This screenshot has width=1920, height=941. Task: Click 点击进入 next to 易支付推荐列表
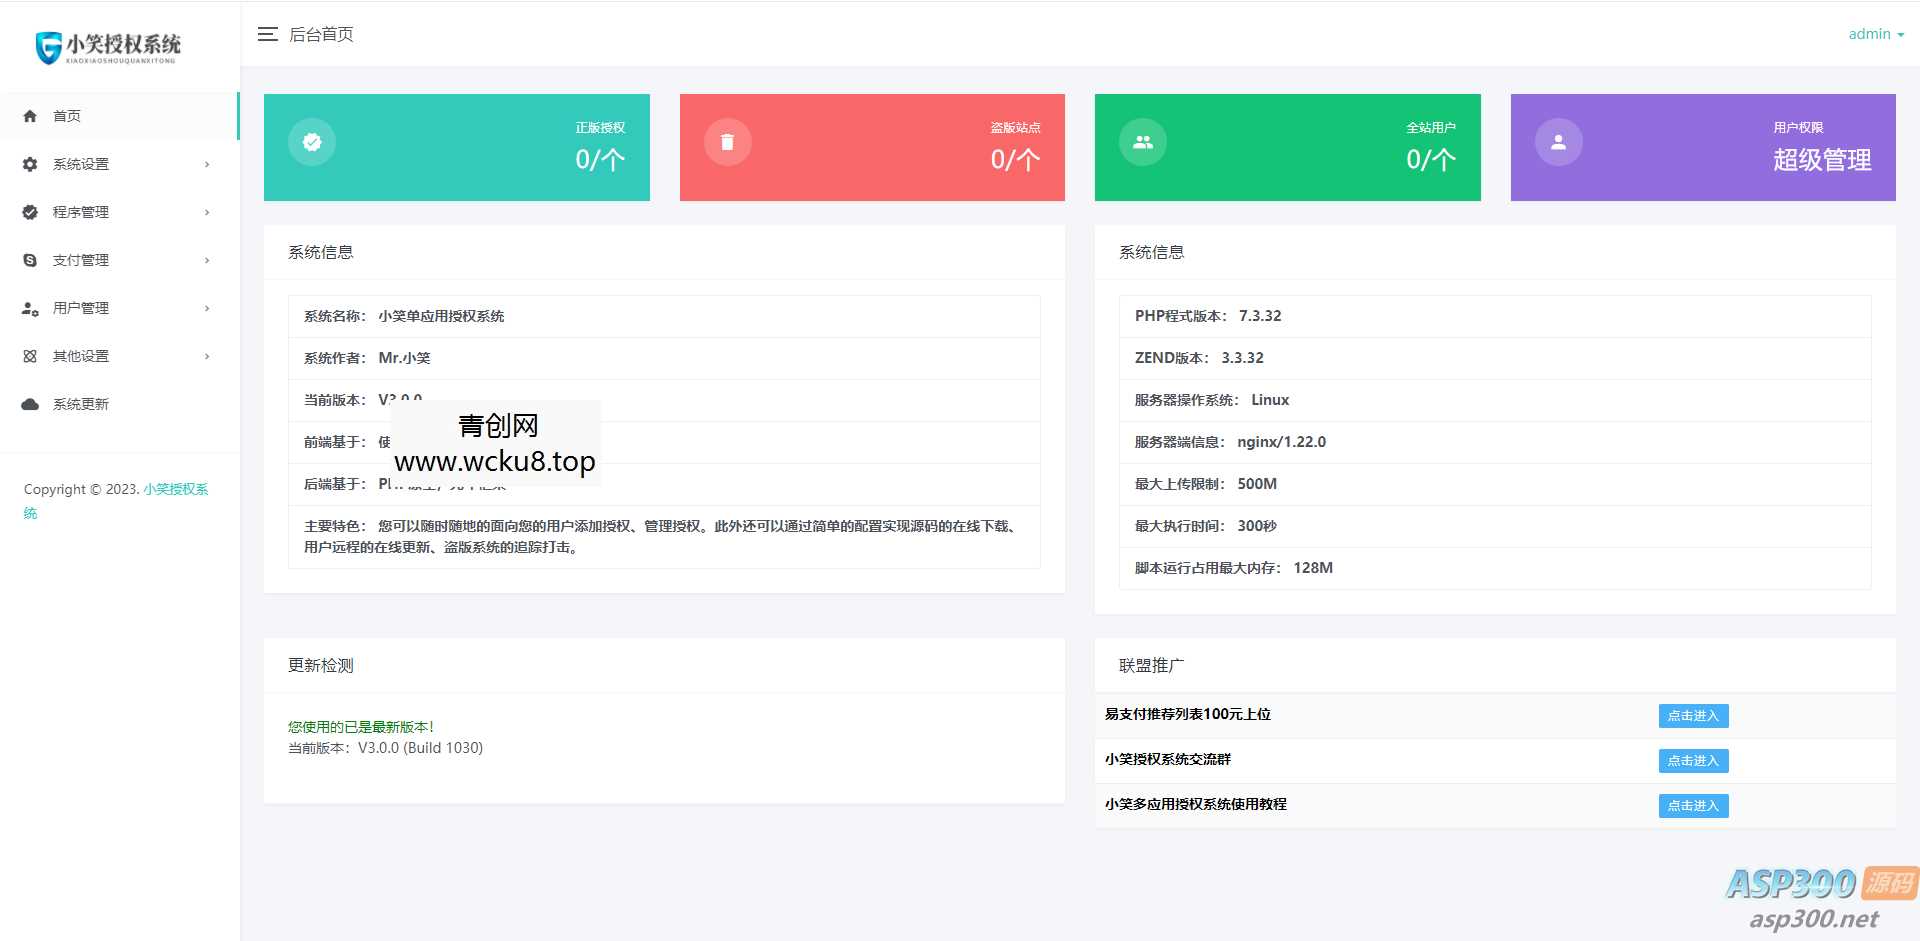1692,715
